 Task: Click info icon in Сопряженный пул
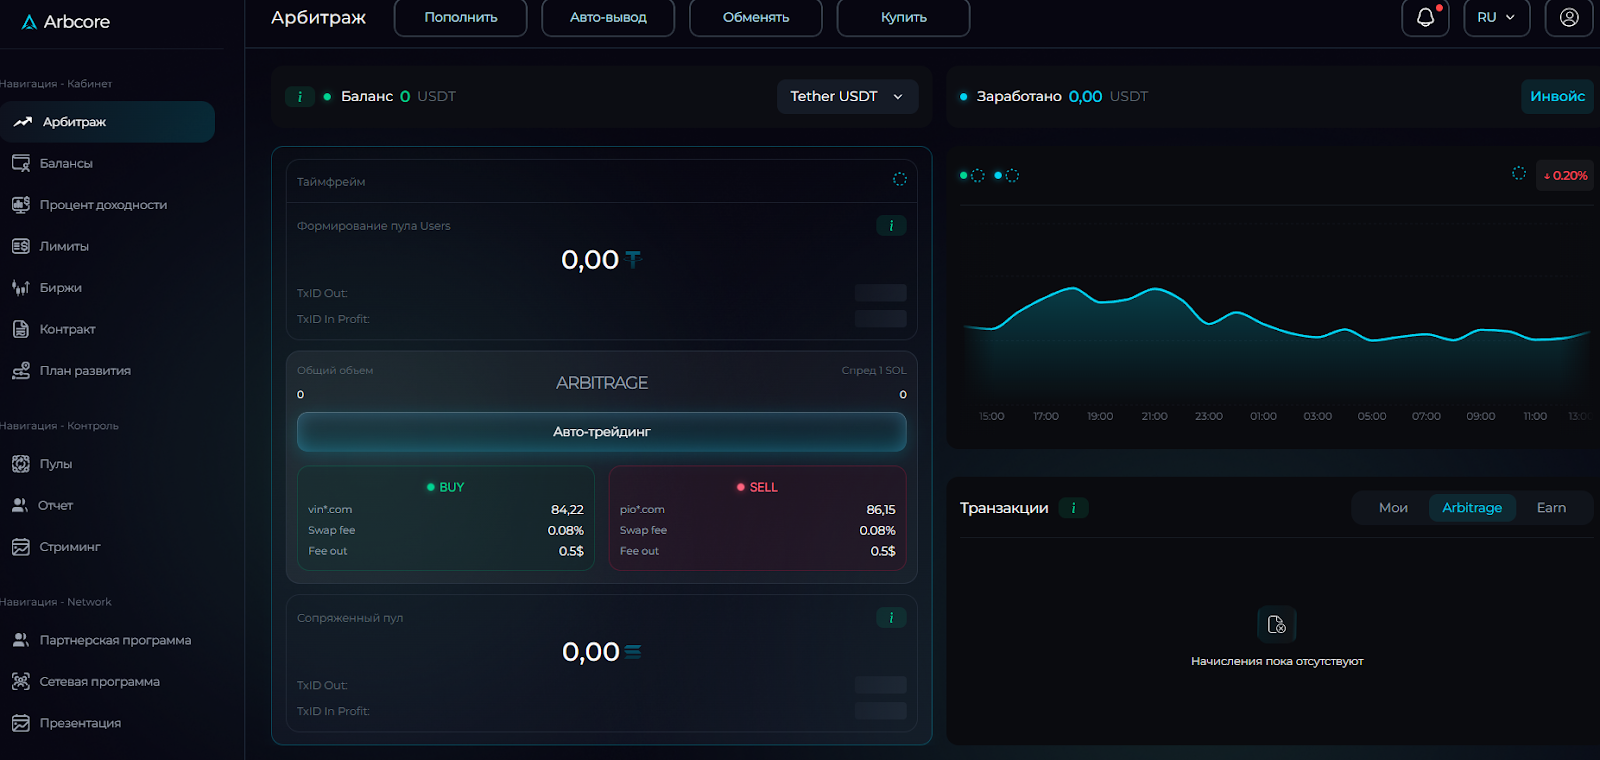tap(891, 618)
